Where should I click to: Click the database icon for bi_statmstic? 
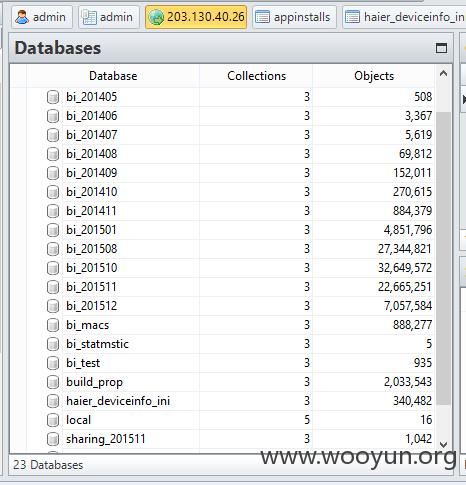tap(53, 344)
